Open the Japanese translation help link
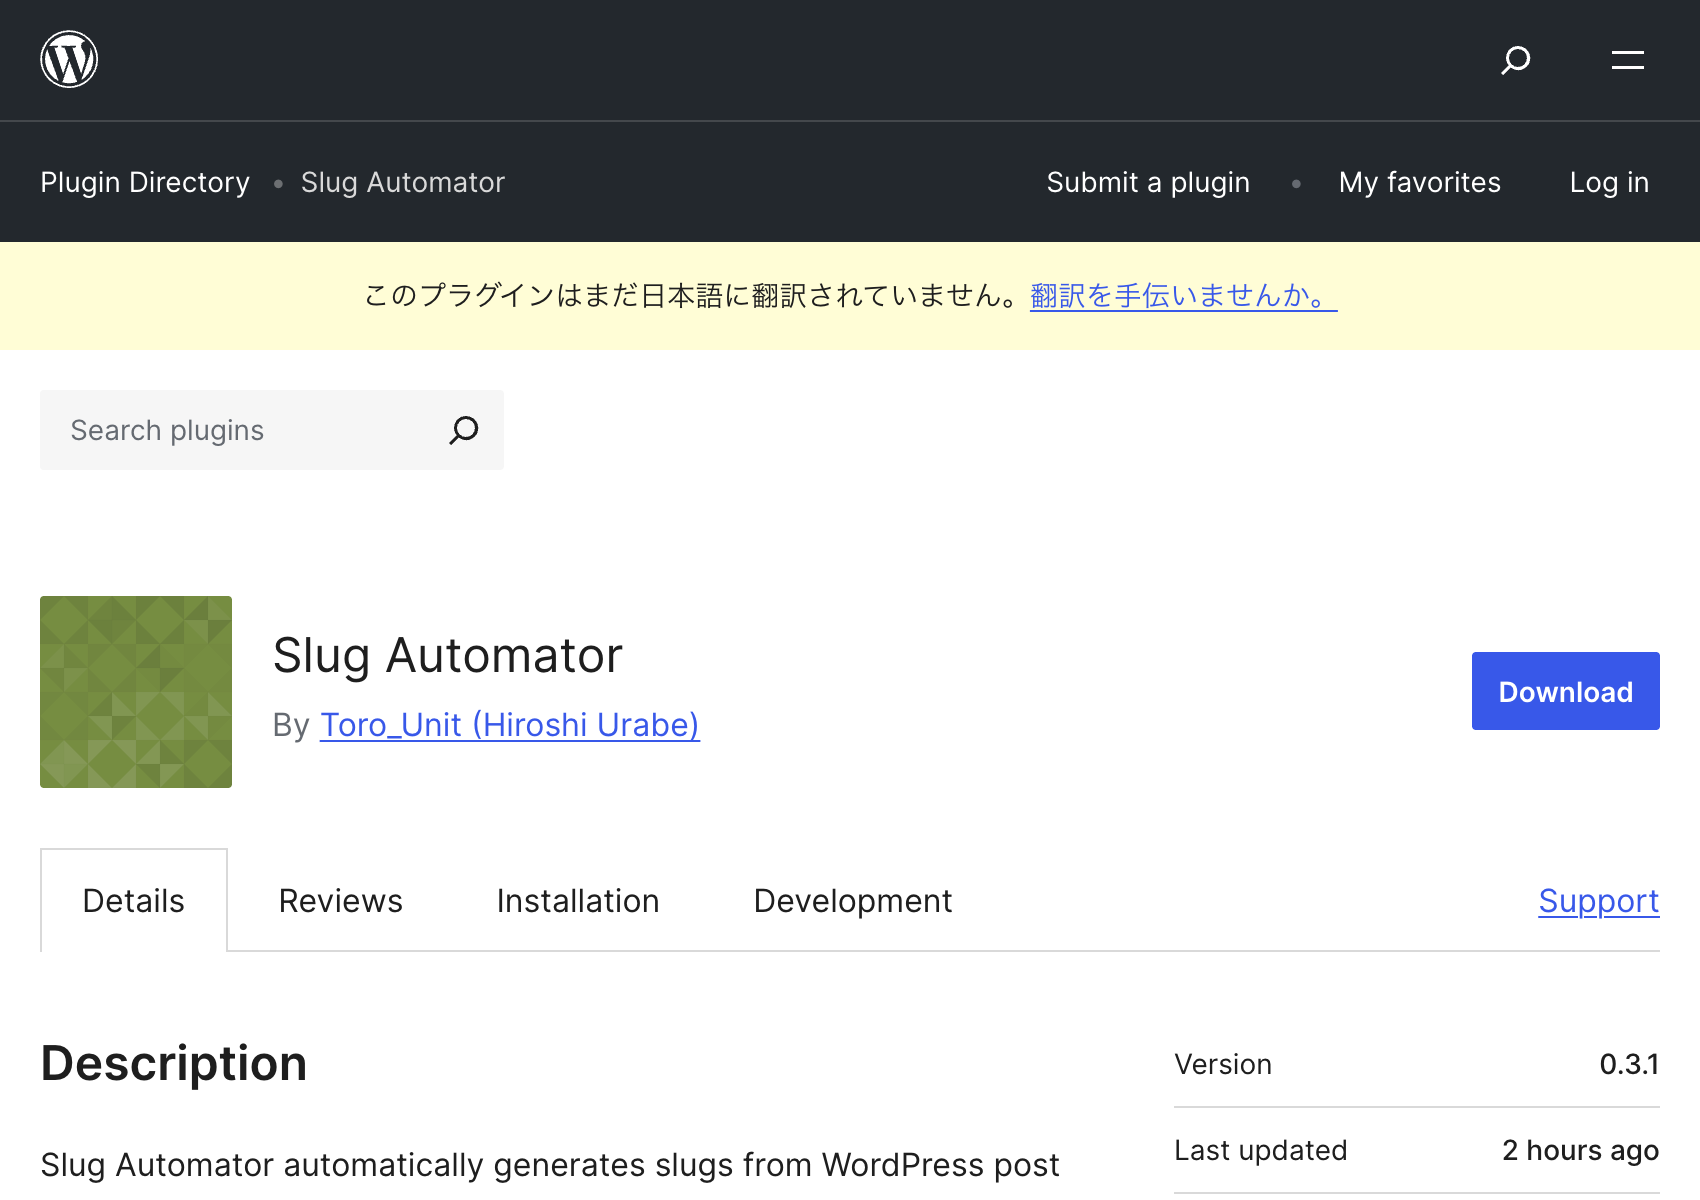Viewport: 1700px width, 1200px height. (x=1184, y=296)
